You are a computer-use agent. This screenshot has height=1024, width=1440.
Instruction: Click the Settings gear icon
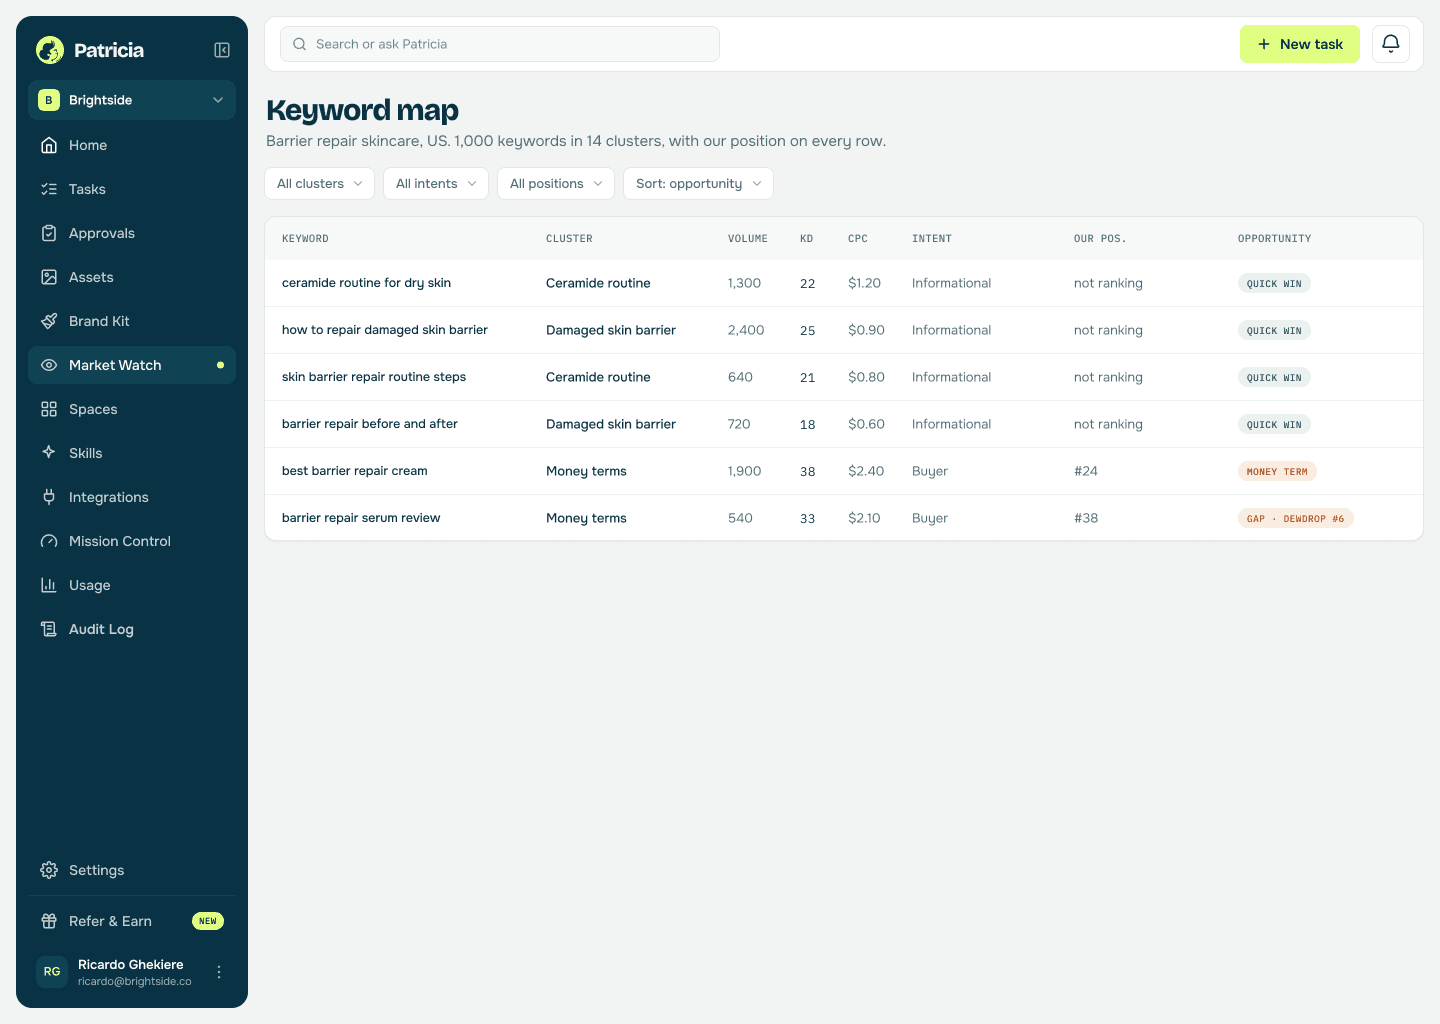pyautogui.click(x=49, y=870)
